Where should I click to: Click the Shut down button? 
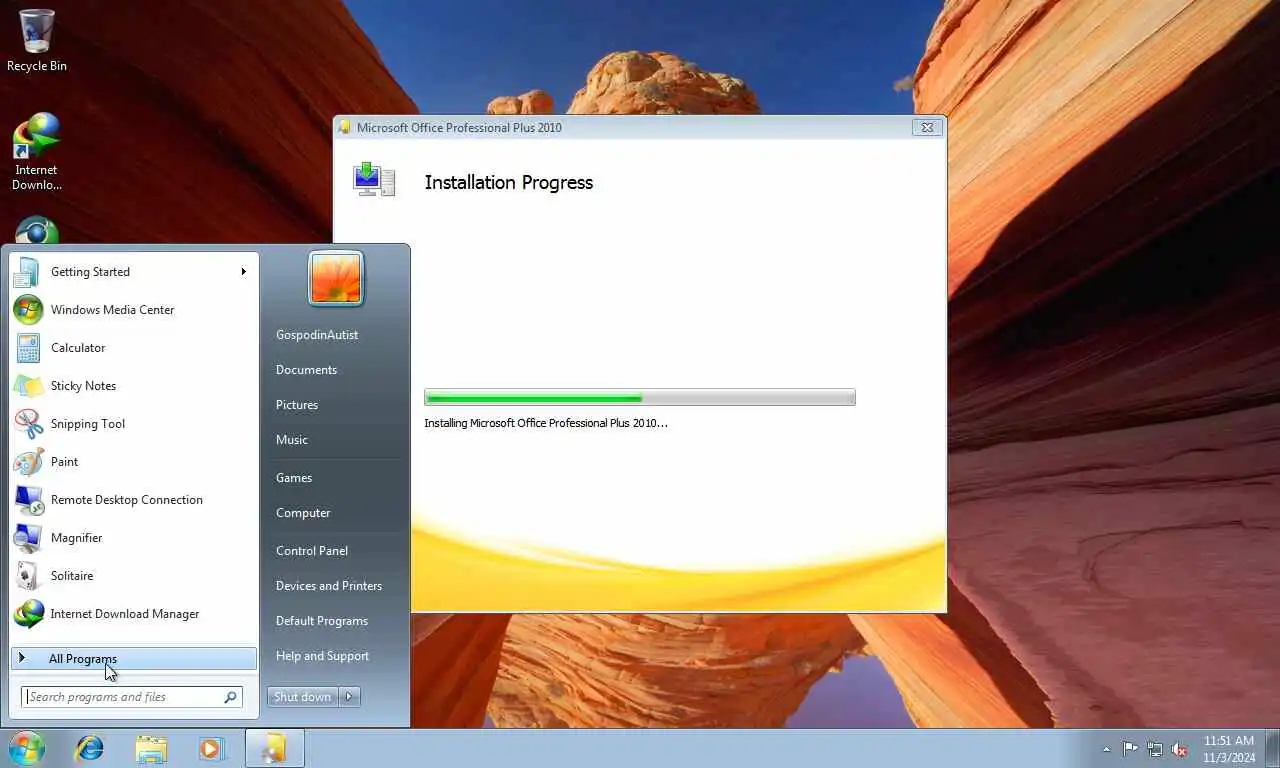click(x=303, y=697)
